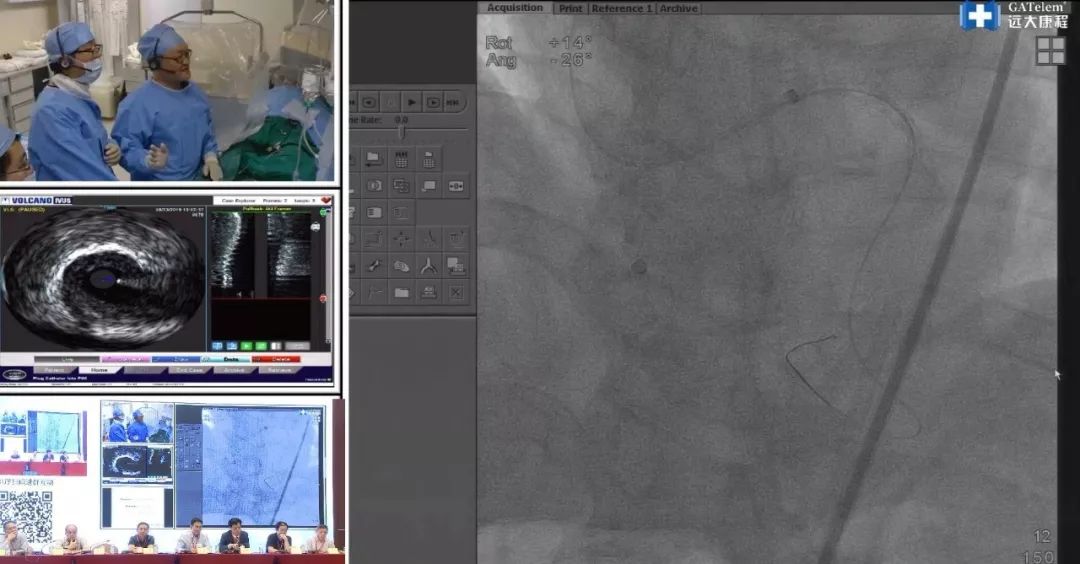Jump to the last frame
Screen dimensions: 1080x564
pyautogui.click(x=453, y=102)
